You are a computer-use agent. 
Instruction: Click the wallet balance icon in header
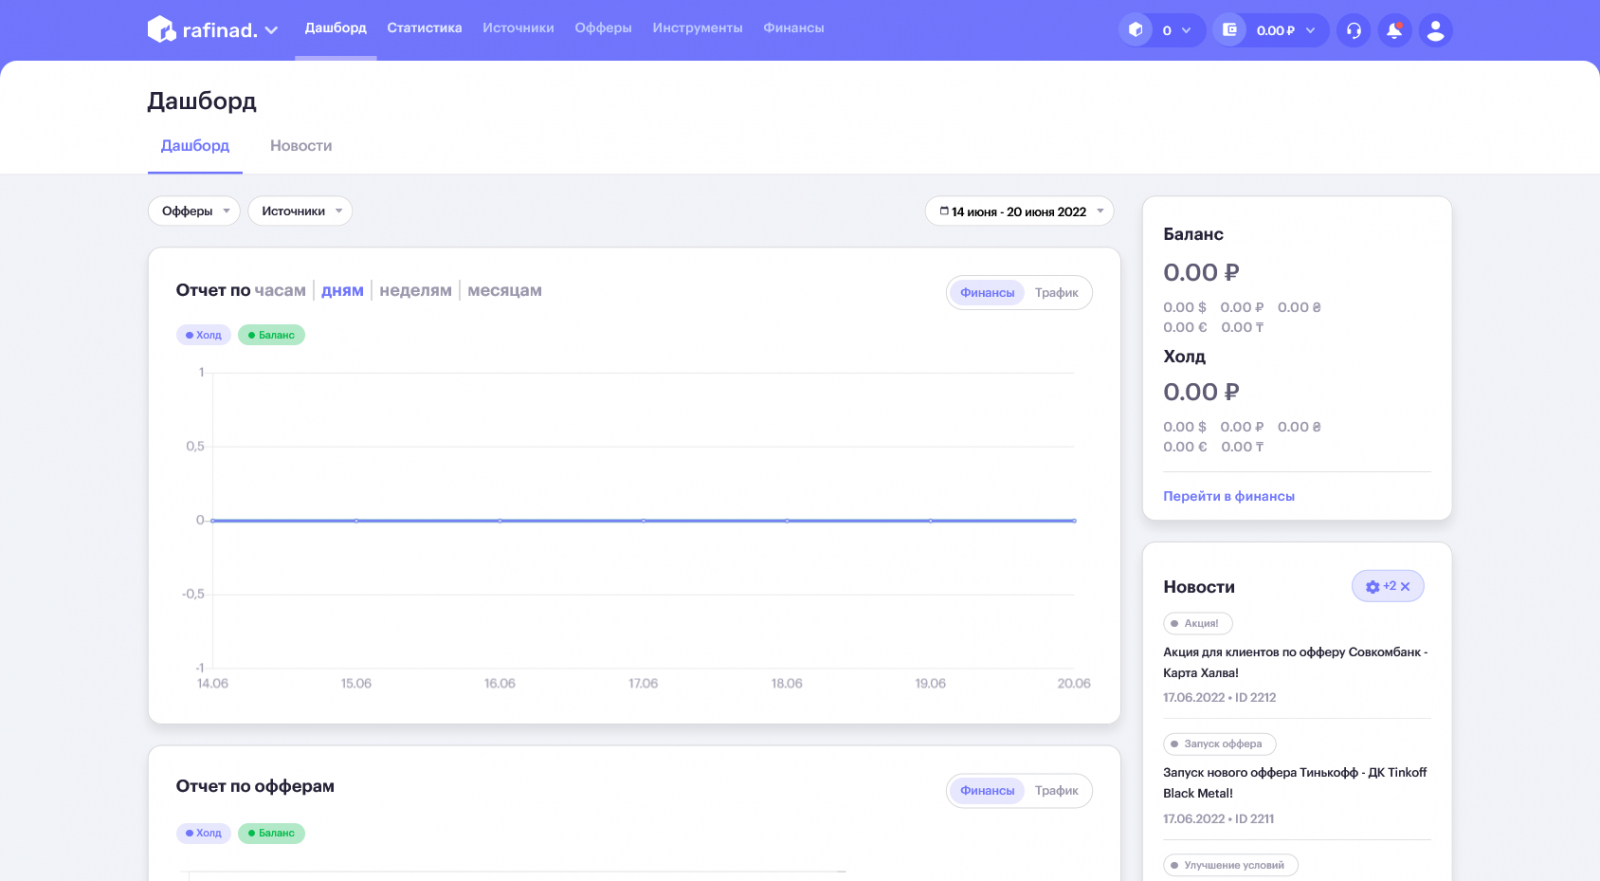click(1230, 30)
